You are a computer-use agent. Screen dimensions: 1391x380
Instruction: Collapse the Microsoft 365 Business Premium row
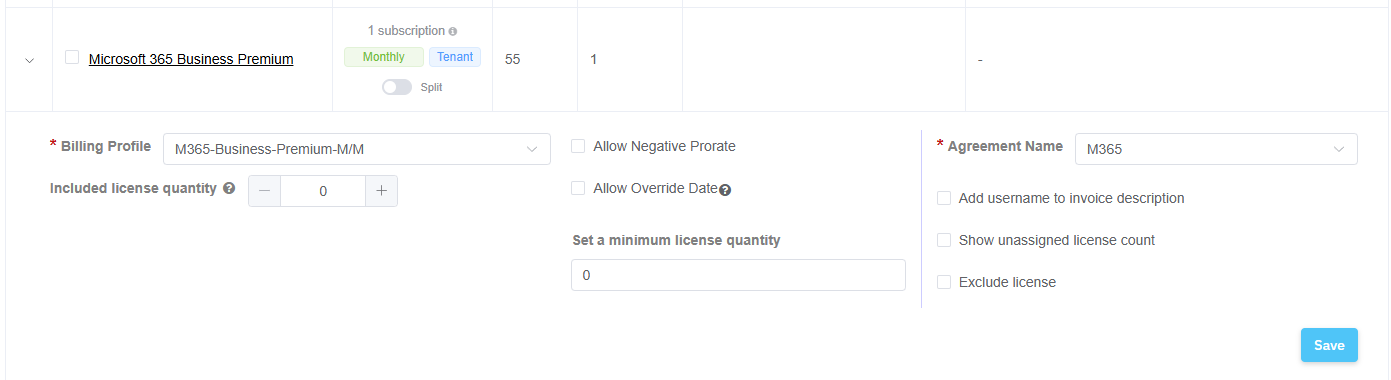pos(29,60)
